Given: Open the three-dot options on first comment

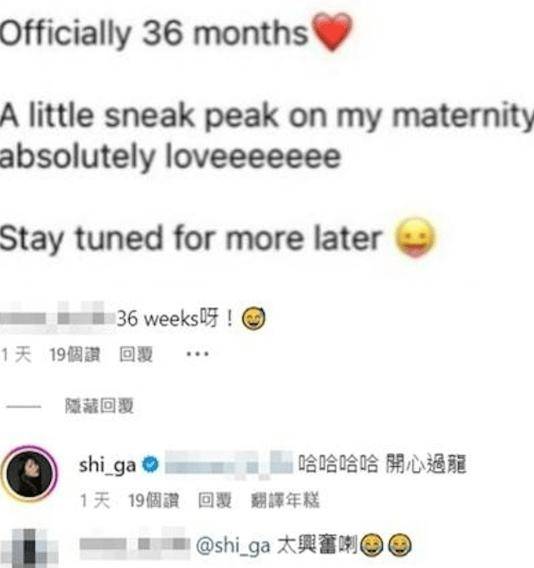Looking at the screenshot, I should [197, 354].
